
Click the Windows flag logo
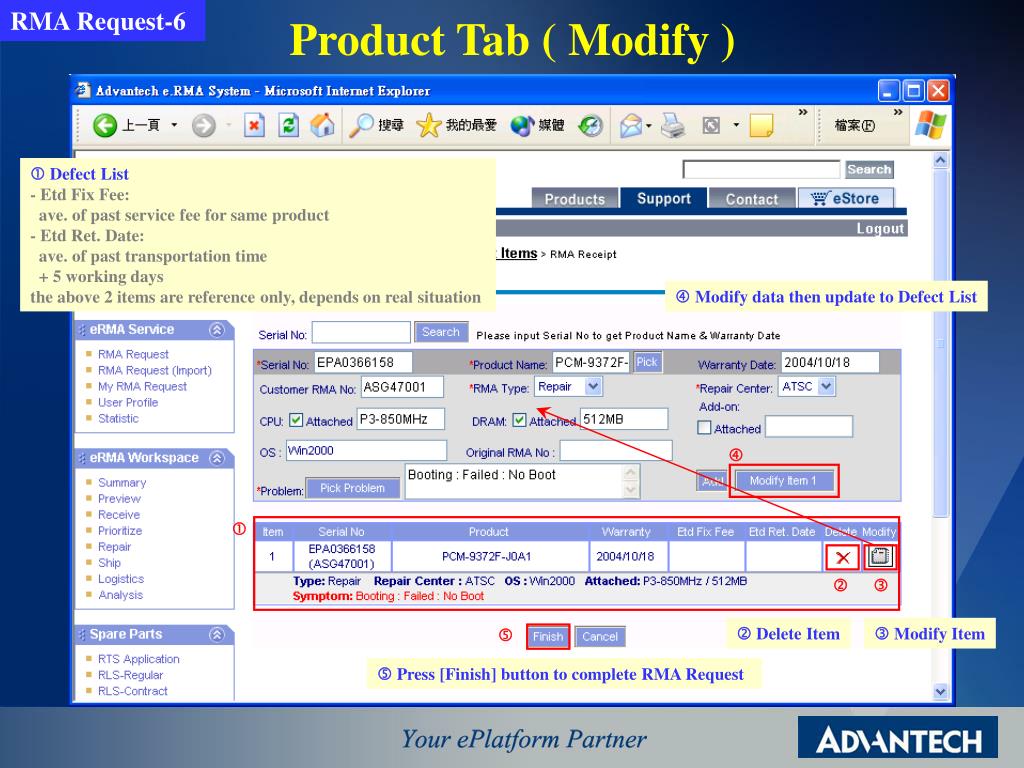coord(931,123)
